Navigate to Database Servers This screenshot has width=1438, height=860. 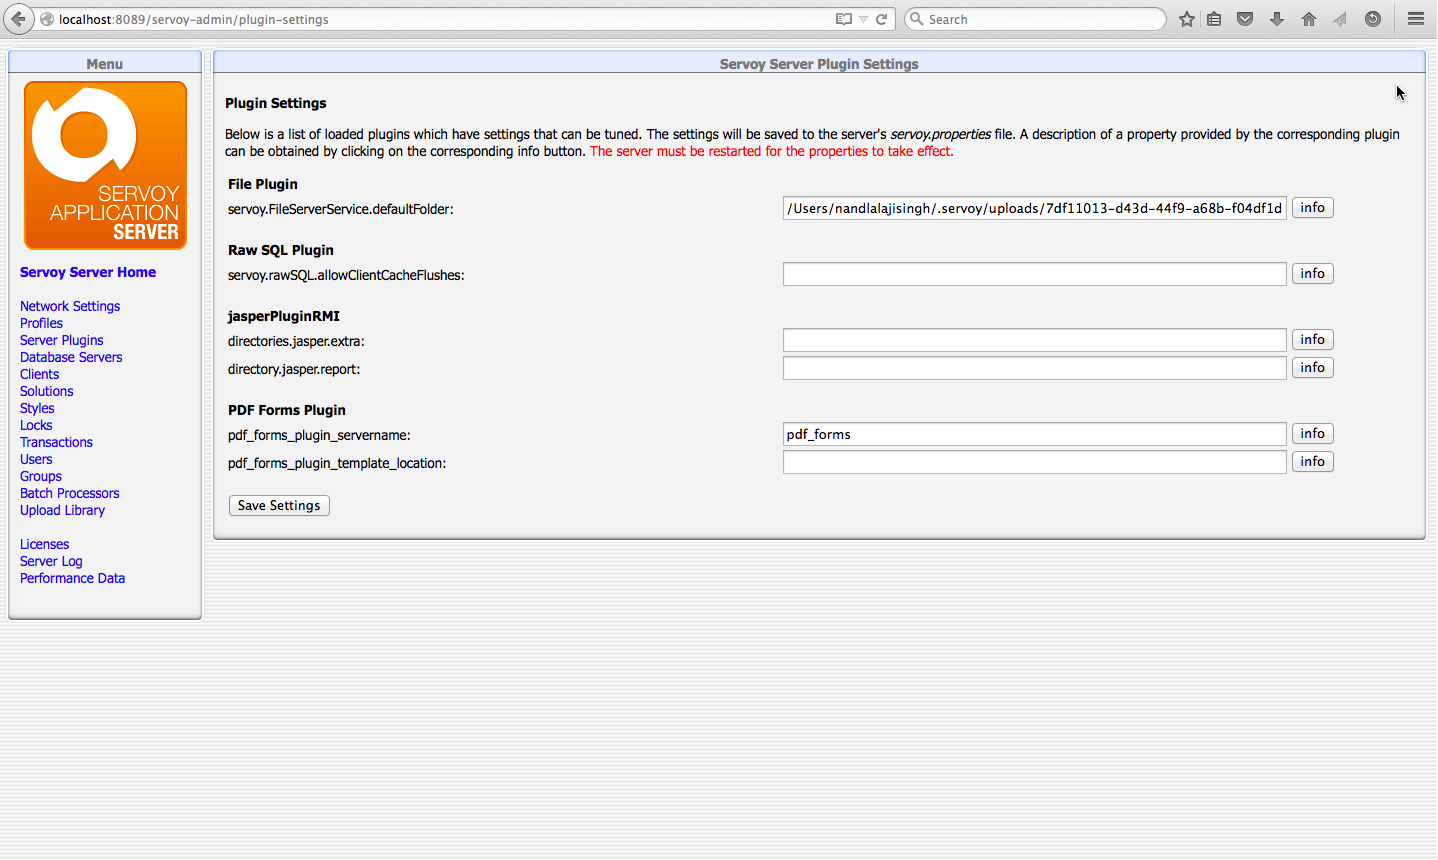[71, 357]
